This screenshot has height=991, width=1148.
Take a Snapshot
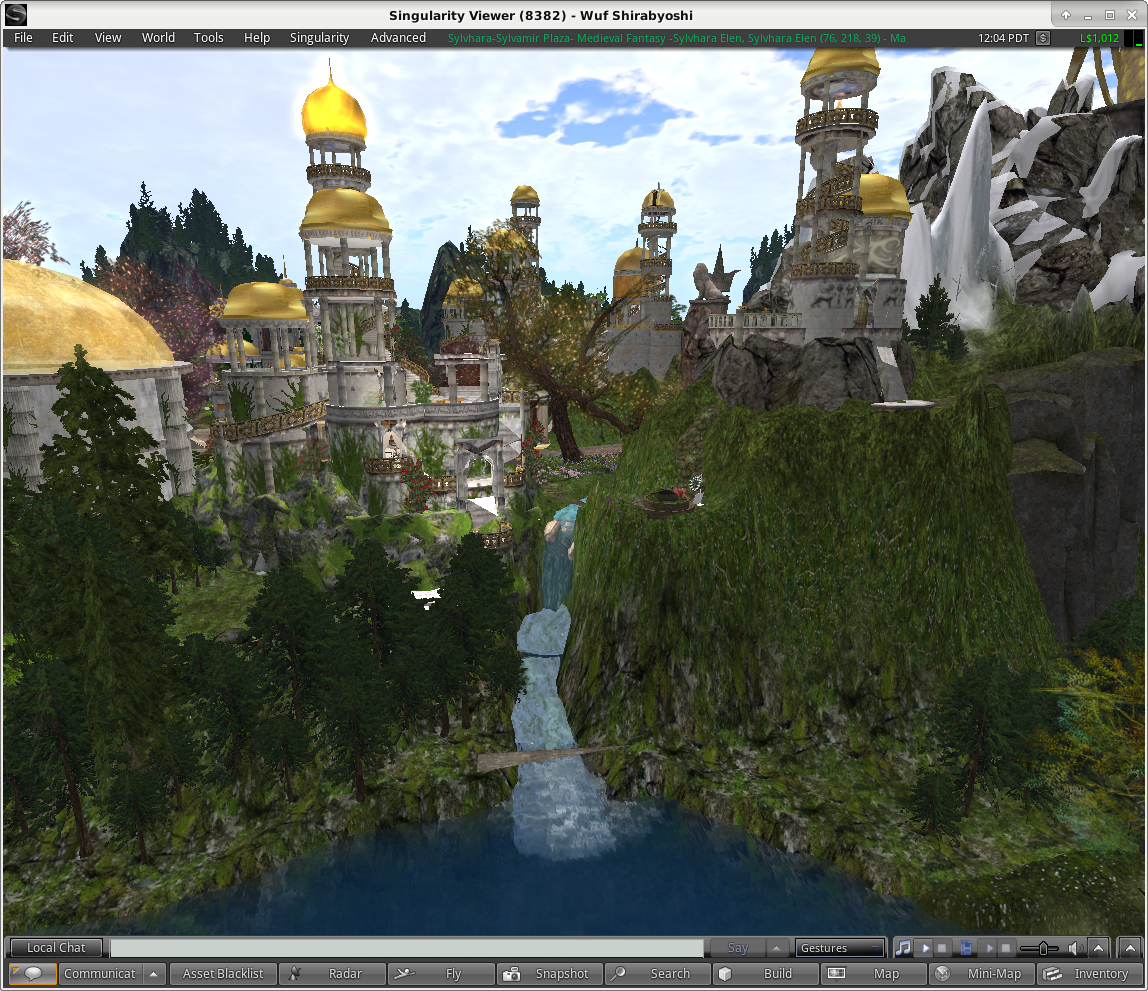[x=549, y=973]
